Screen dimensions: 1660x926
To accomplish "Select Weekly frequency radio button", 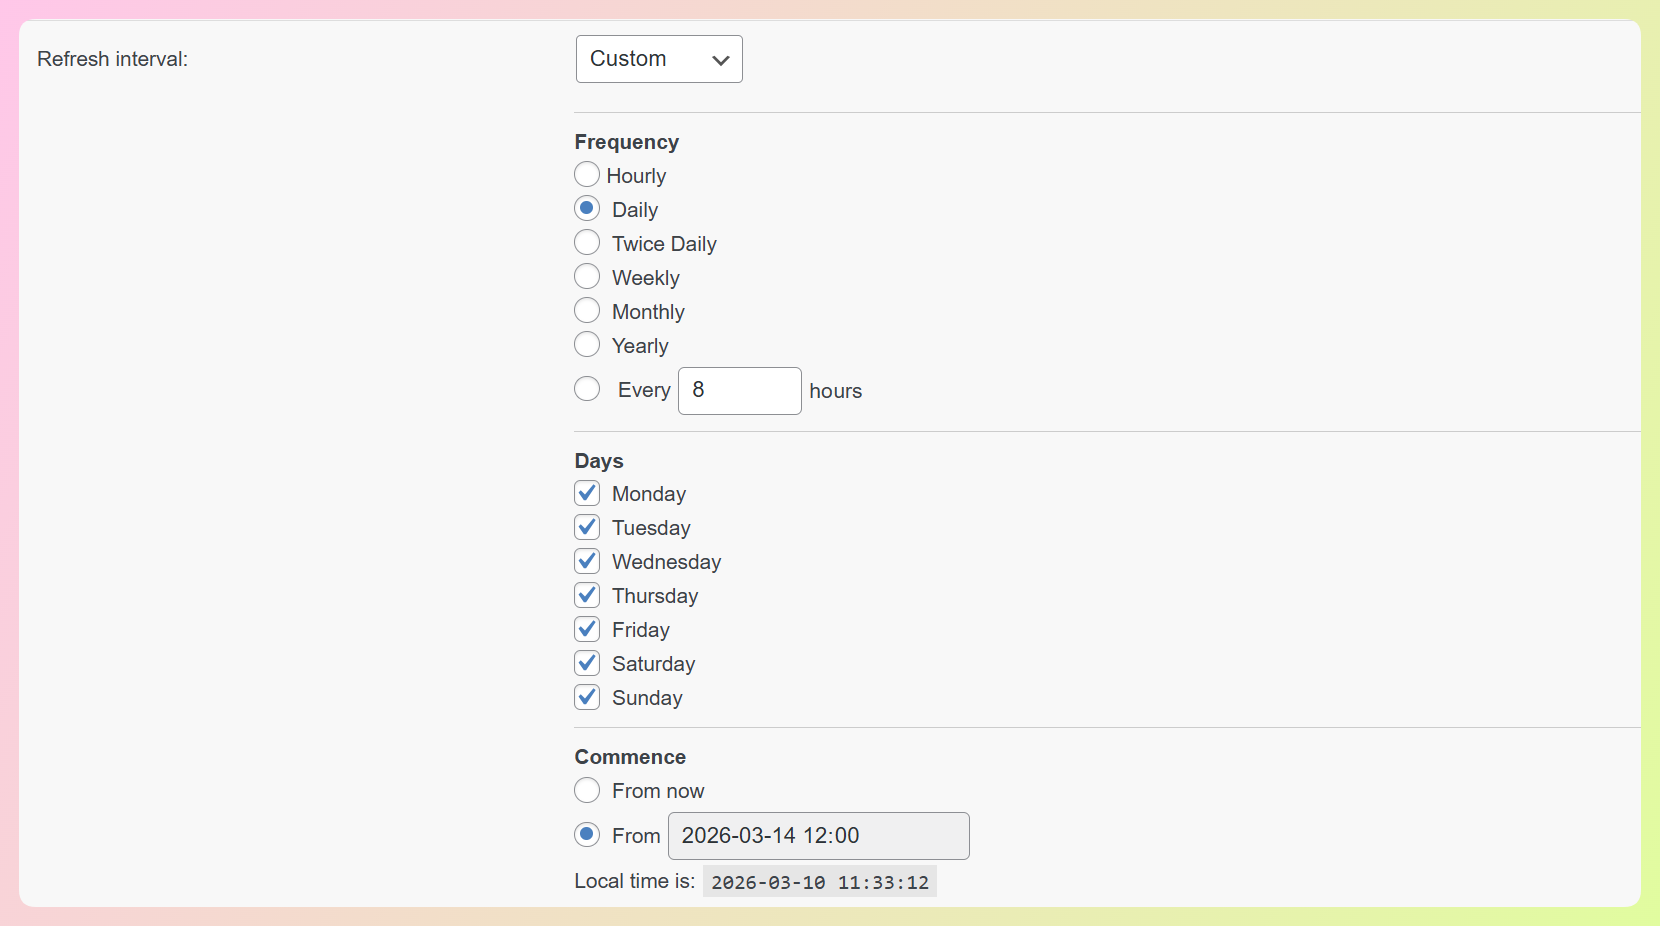I will pyautogui.click(x=587, y=277).
